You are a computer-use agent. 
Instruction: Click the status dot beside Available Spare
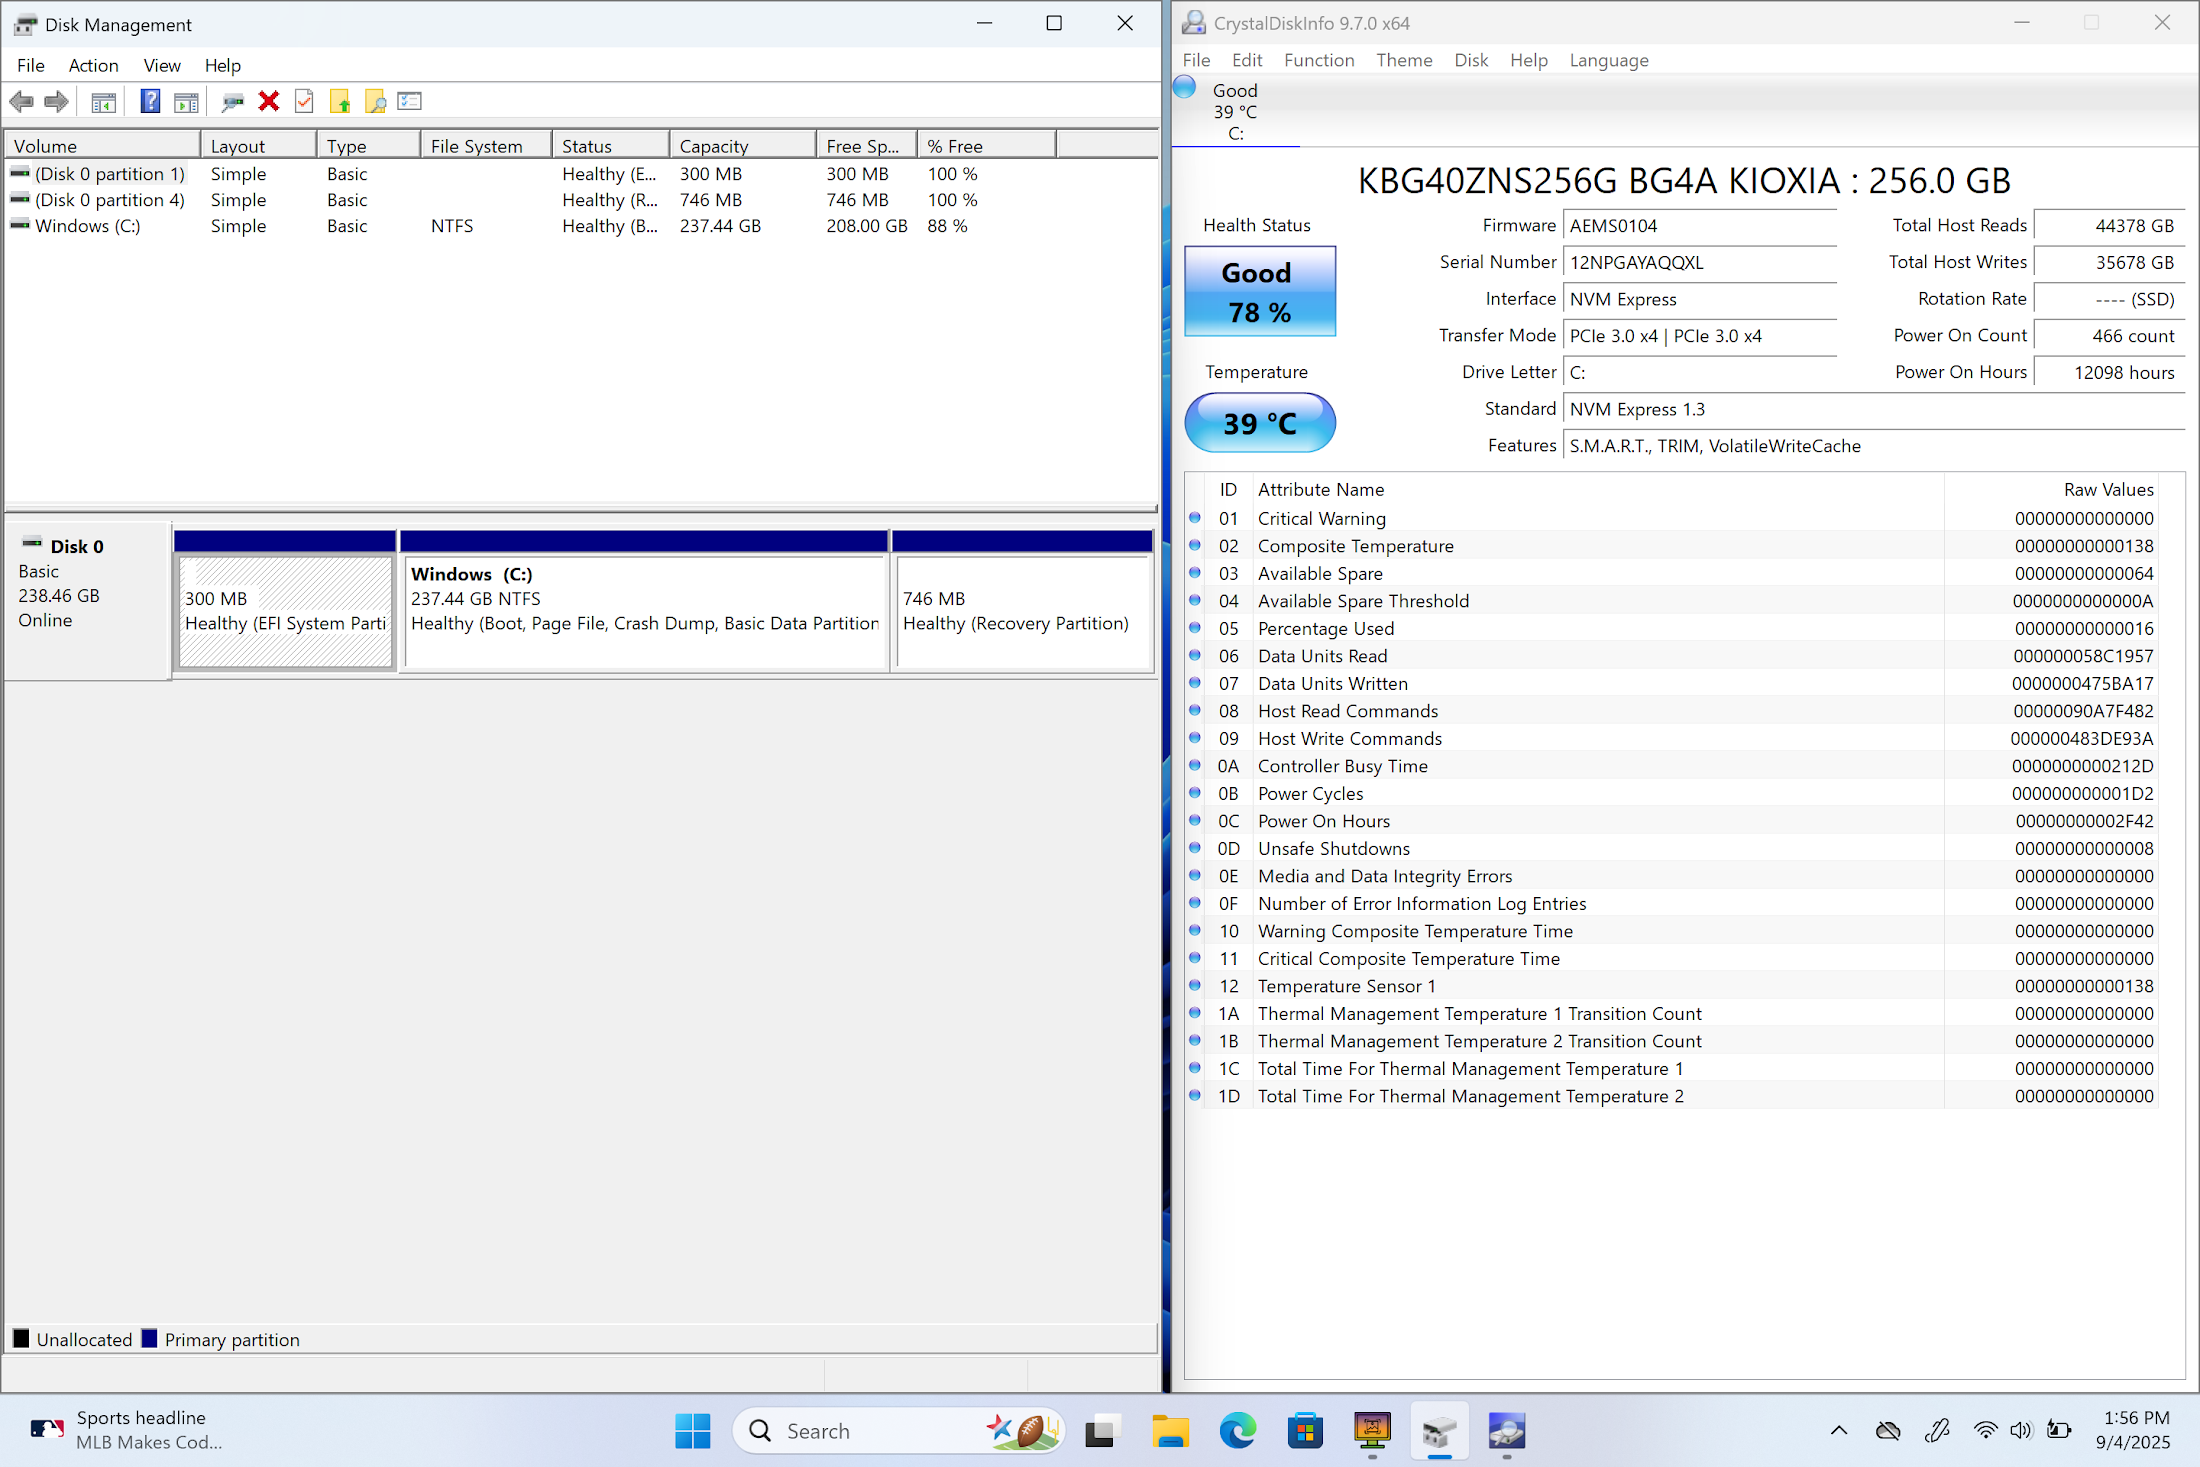click(x=1195, y=573)
